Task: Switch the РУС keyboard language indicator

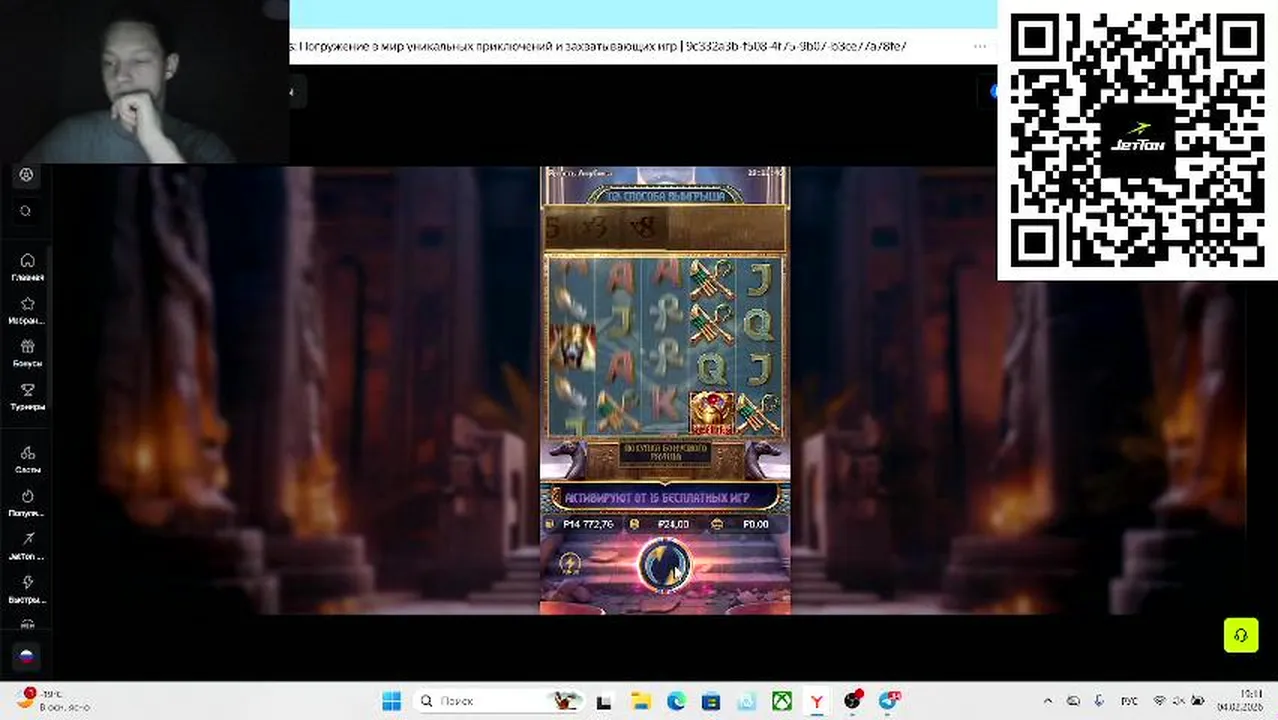Action: coord(1129,701)
